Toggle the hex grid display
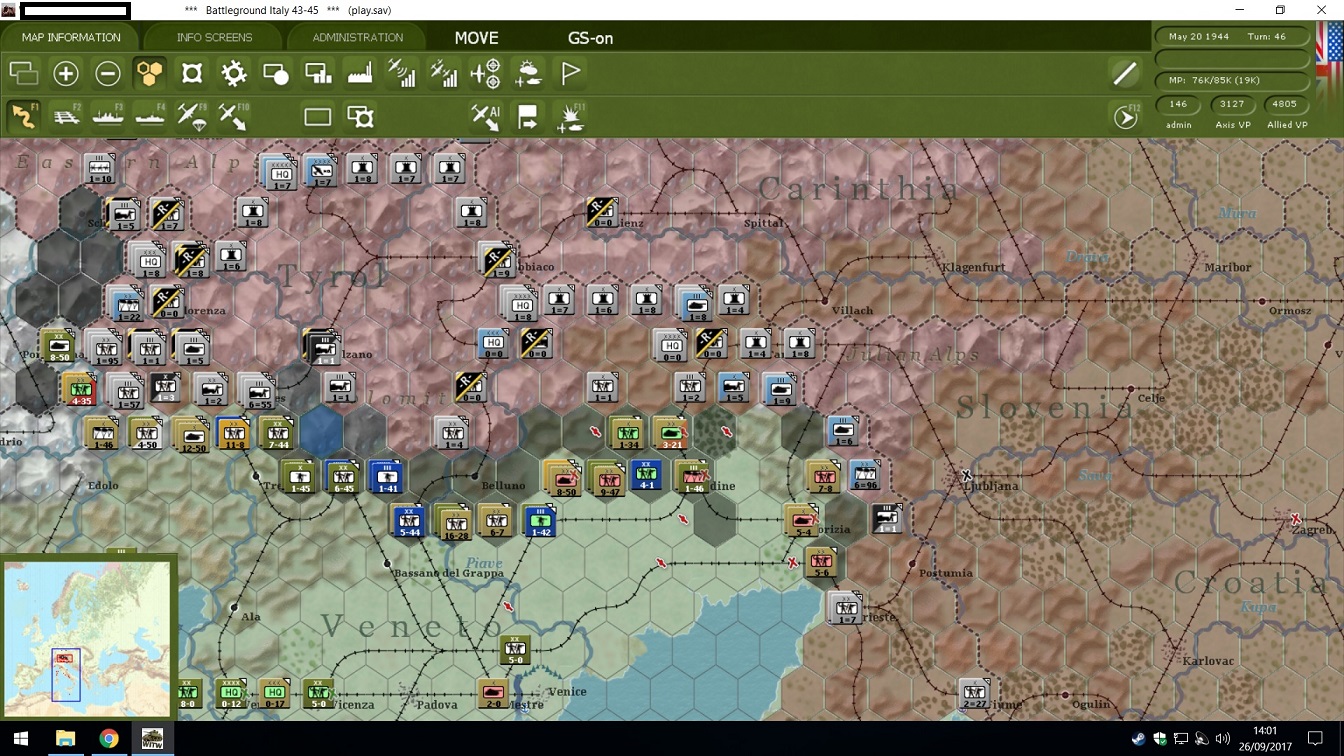Image resolution: width=1344 pixels, height=756 pixels. pos(149,73)
